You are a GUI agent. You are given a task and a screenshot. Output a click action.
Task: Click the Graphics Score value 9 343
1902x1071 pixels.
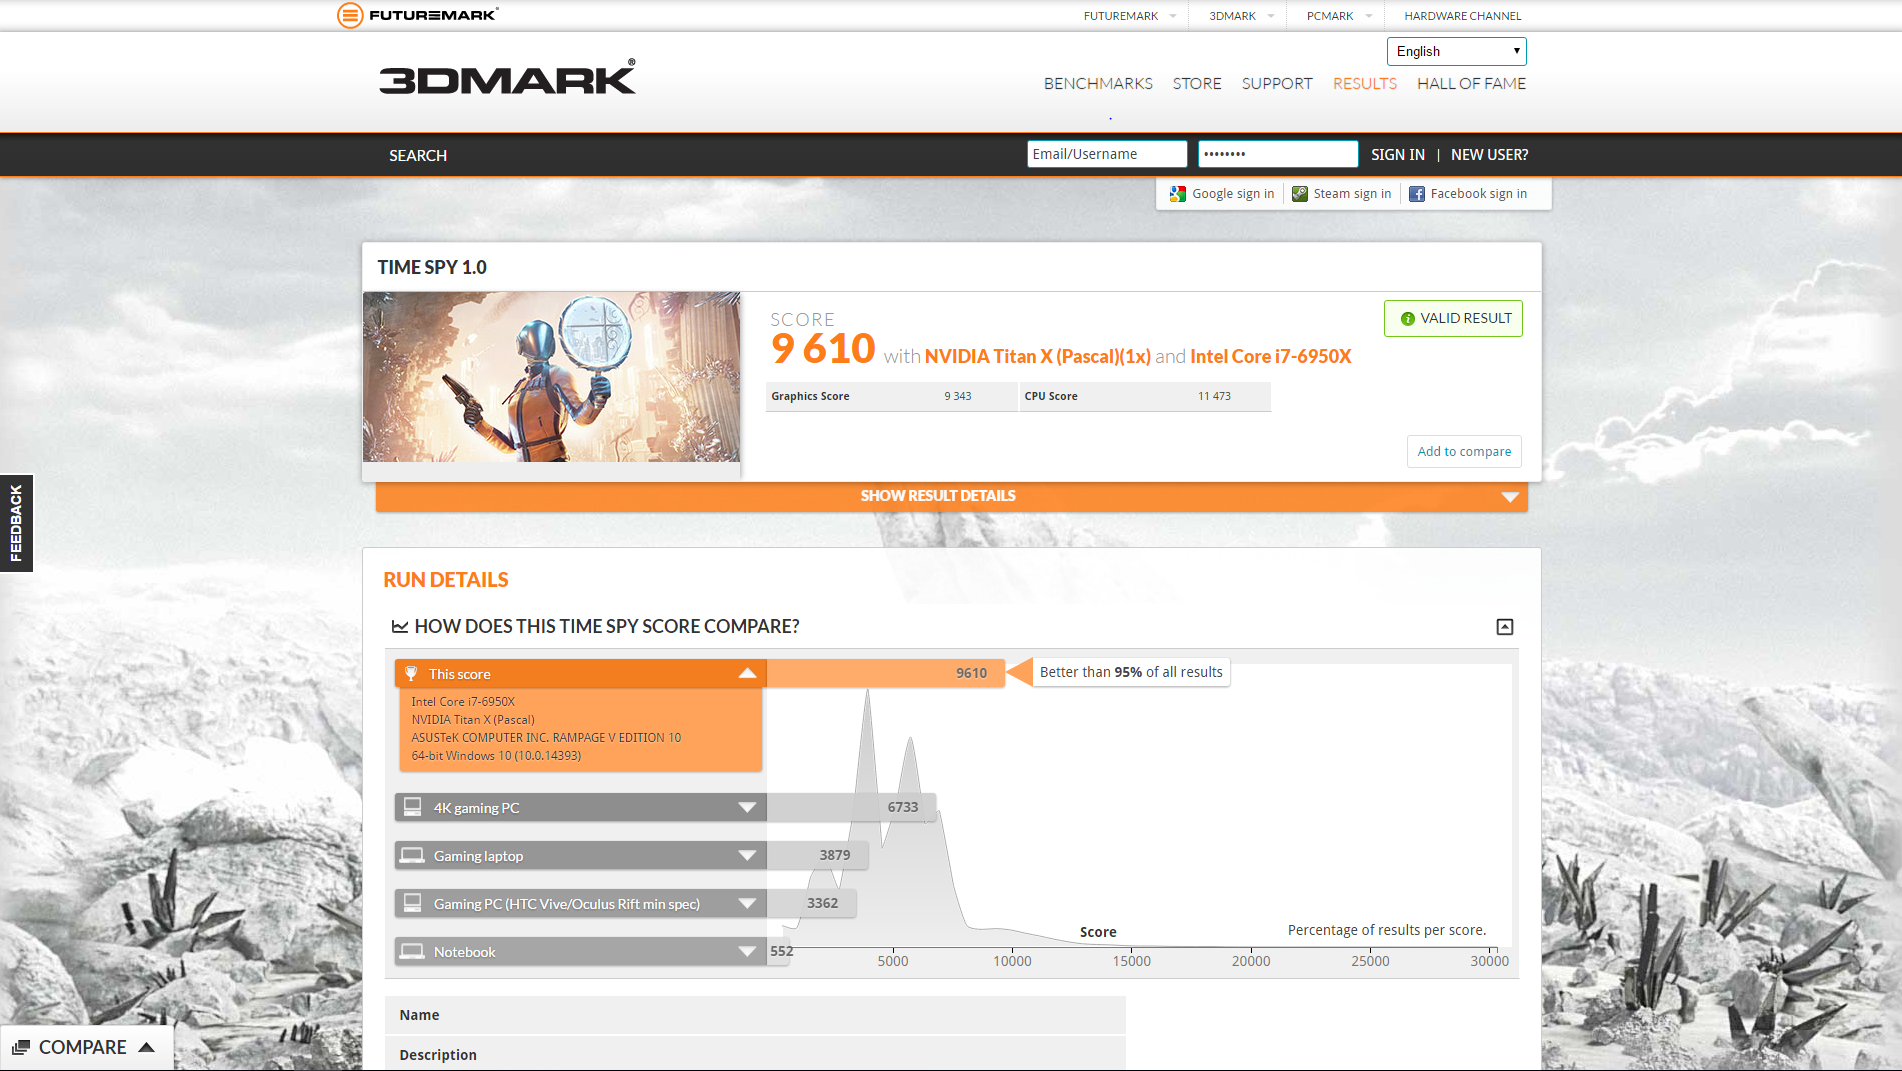point(957,397)
